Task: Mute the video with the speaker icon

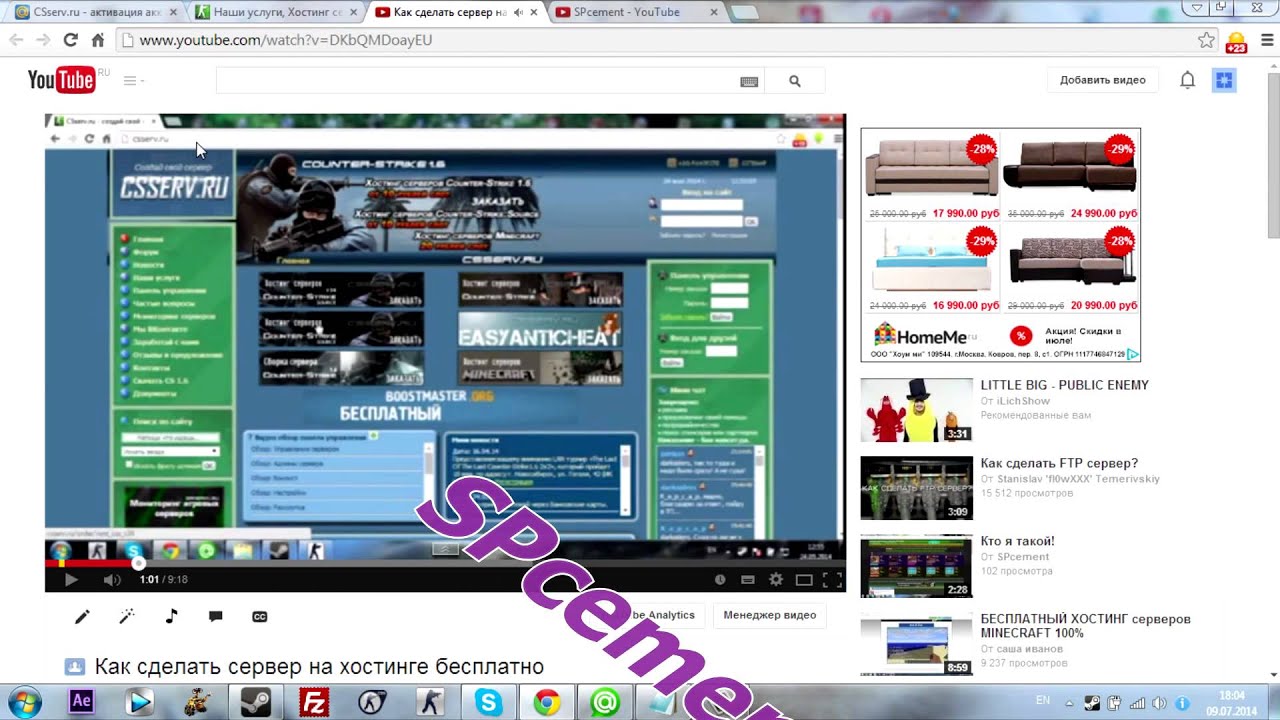Action: click(x=112, y=579)
